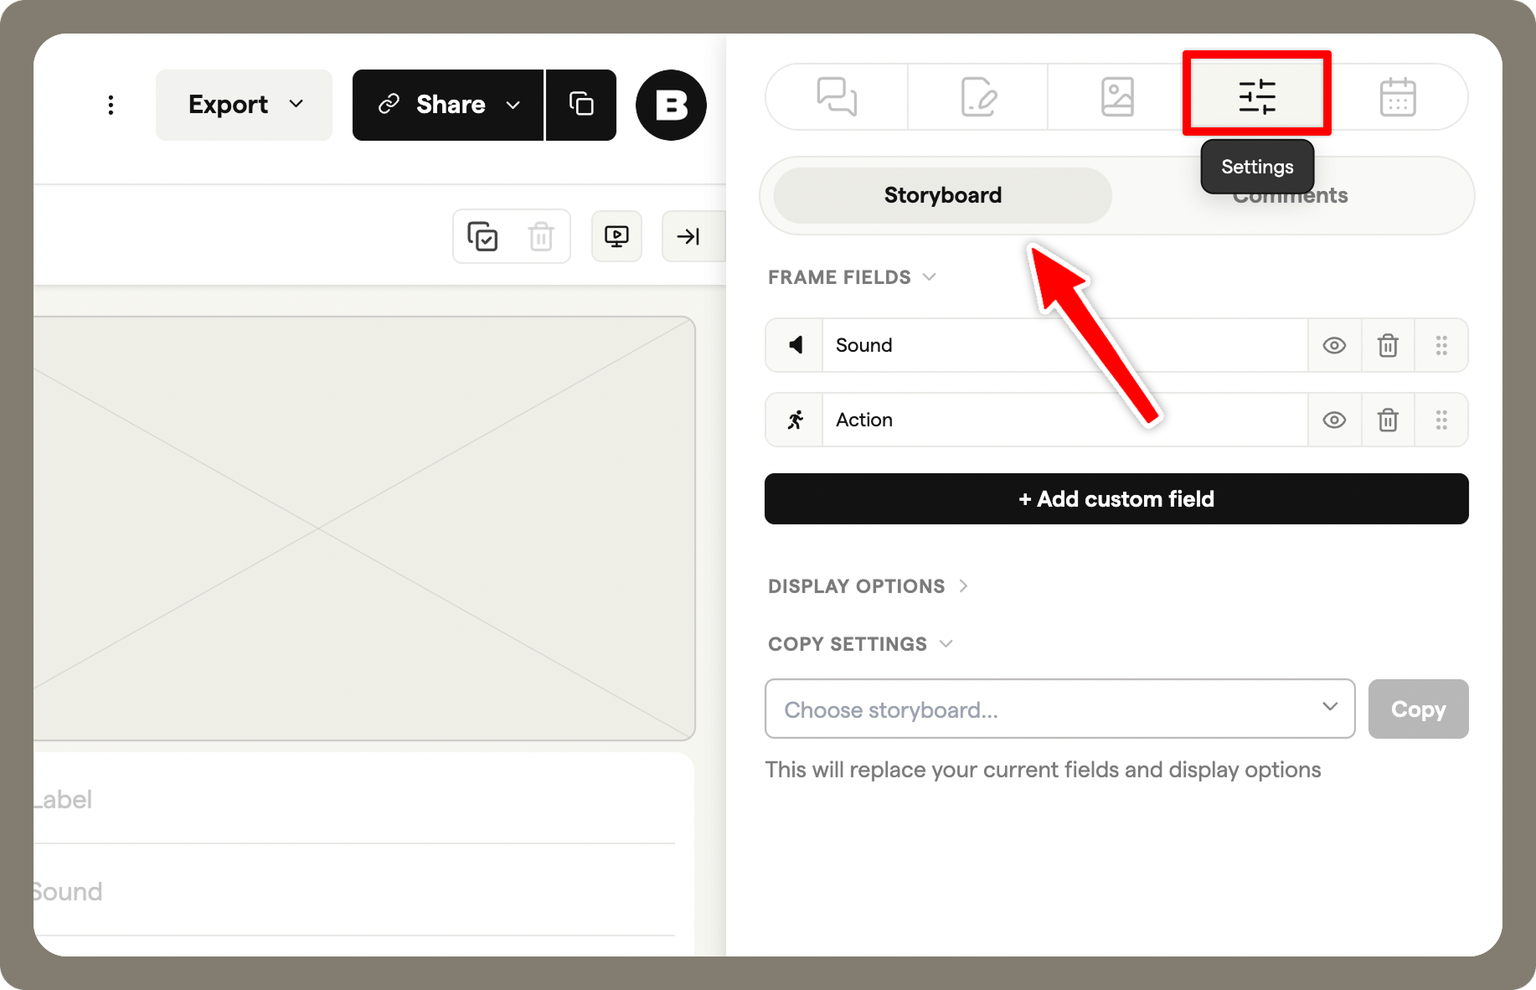
Task: Open the image panel icon
Action: (x=1117, y=96)
